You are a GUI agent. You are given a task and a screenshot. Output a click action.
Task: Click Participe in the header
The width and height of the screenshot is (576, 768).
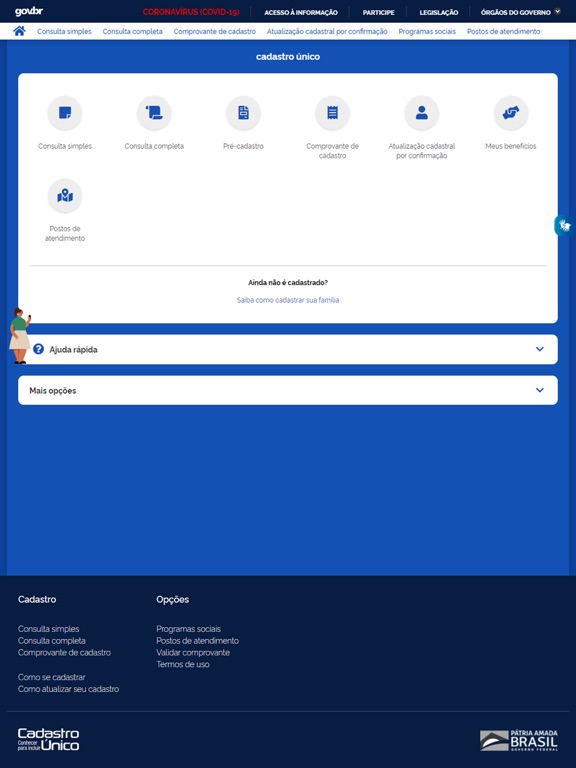point(379,12)
